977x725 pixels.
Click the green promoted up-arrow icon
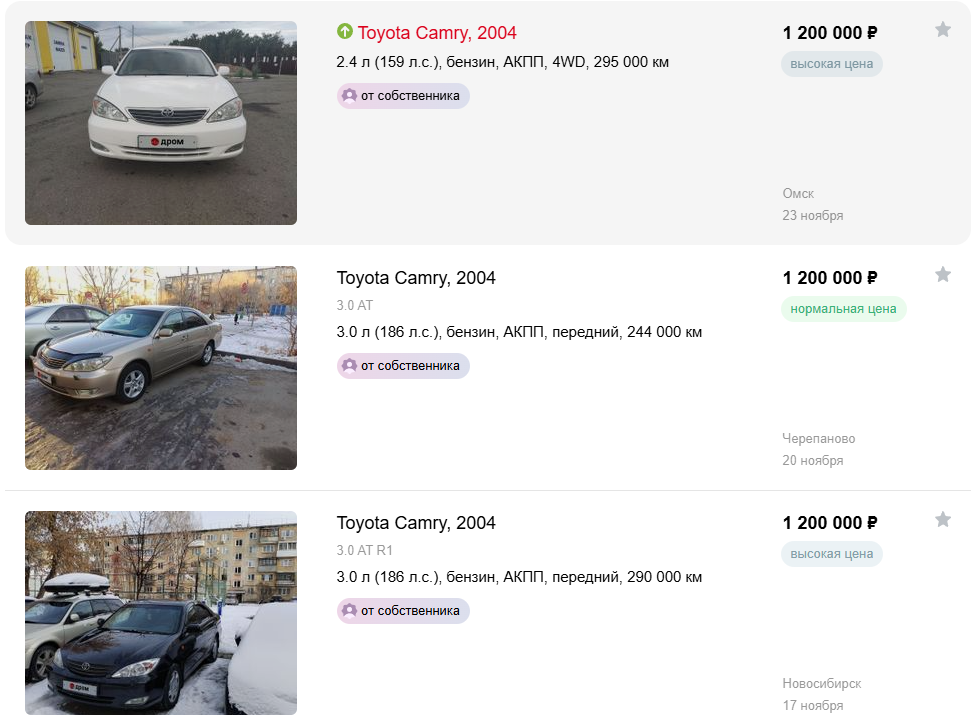tap(345, 31)
